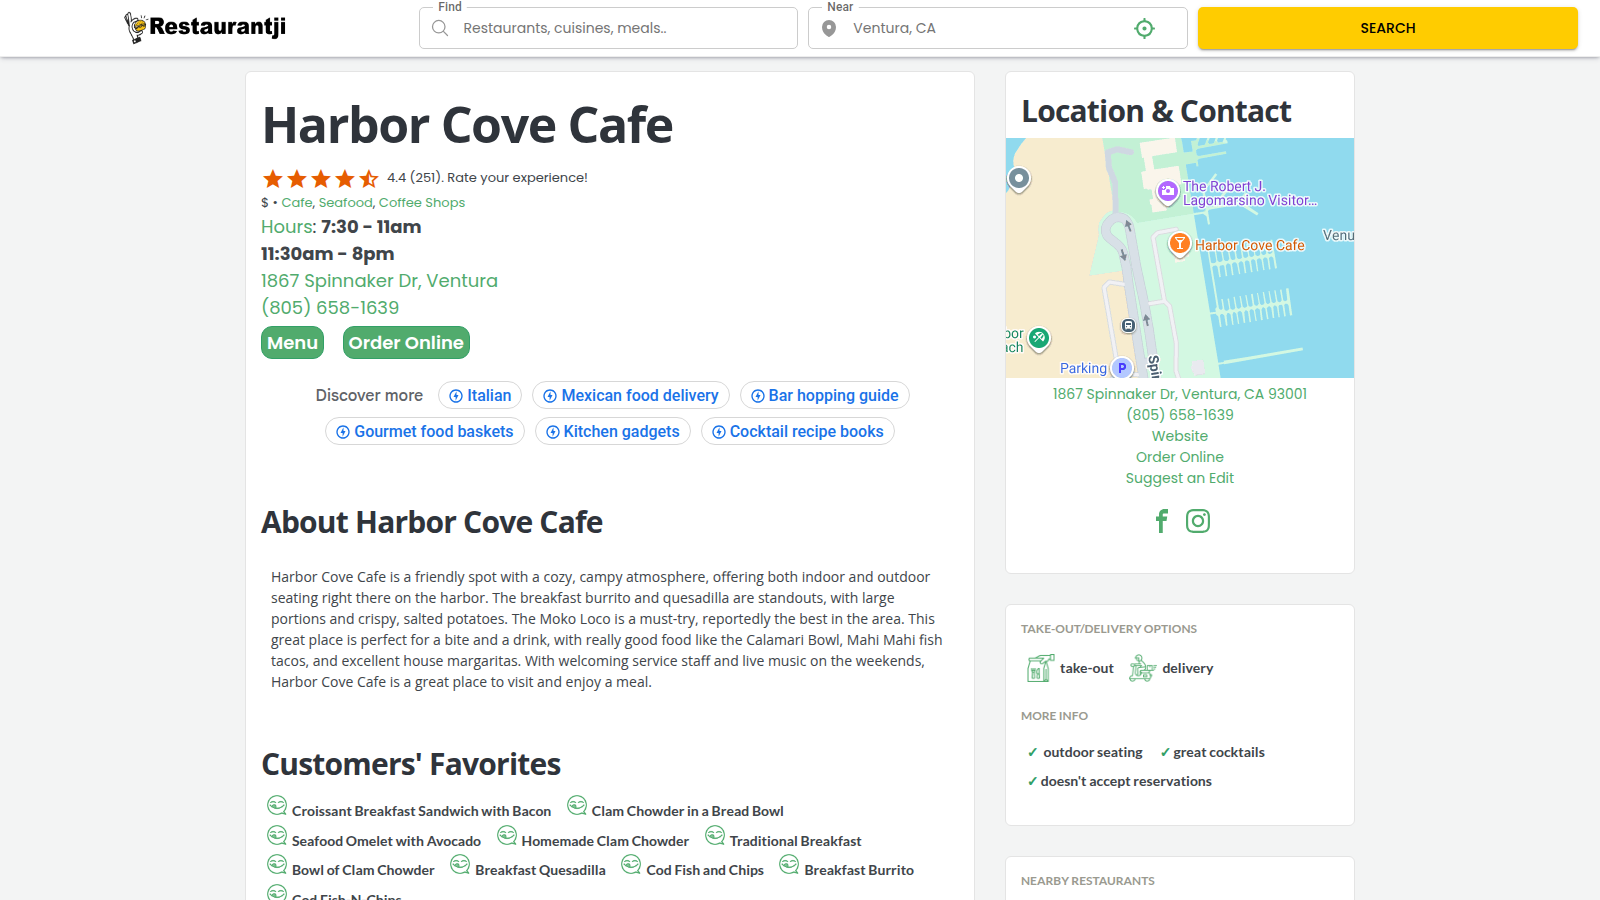Expand the Italian discover more chip
Viewport: 1600px width, 900px height.
tap(480, 396)
